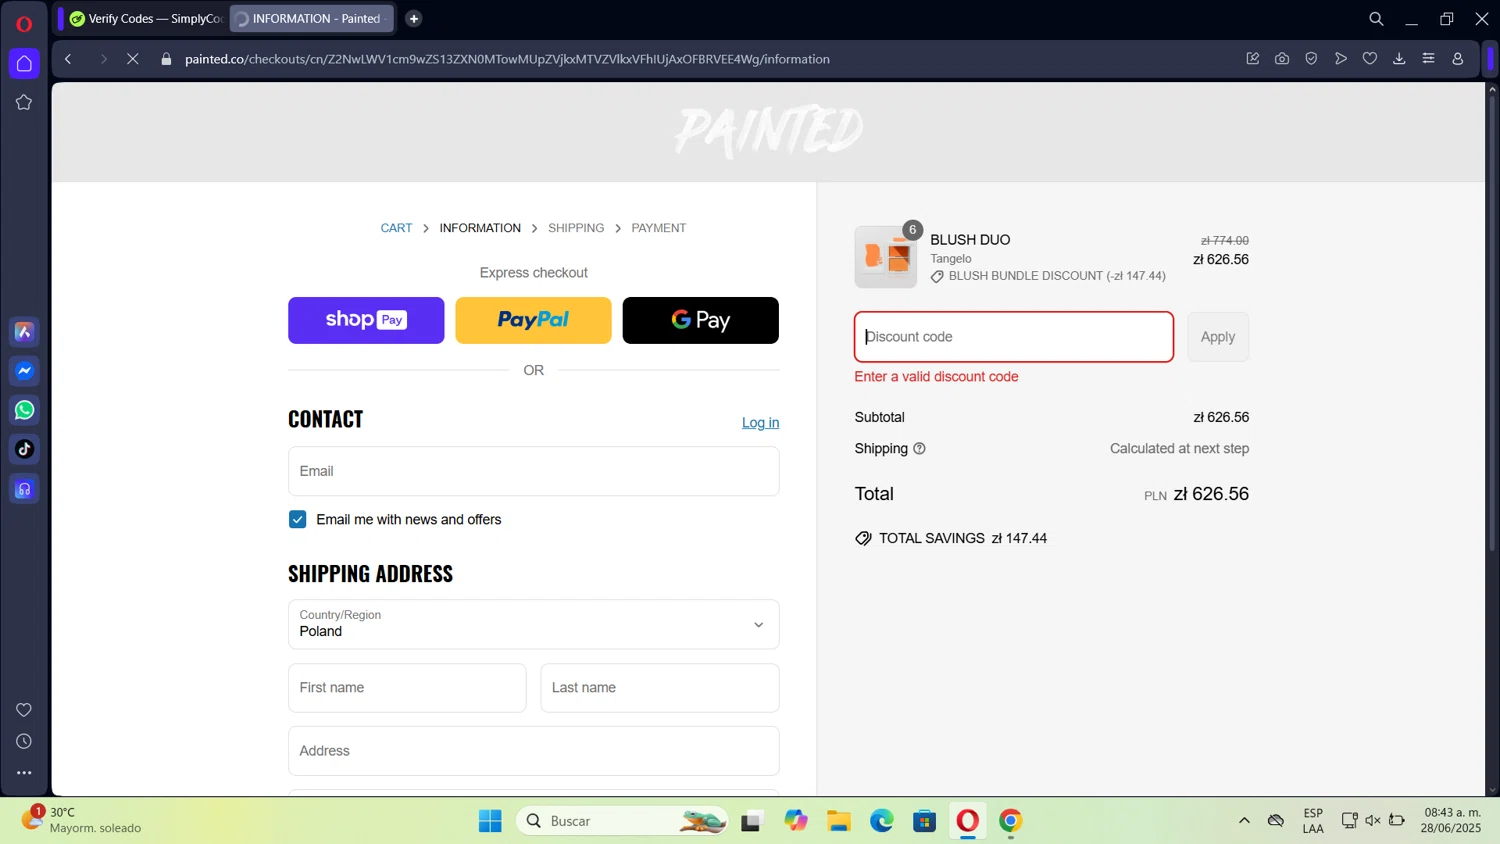This screenshot has width=1500, height=844.
Task: Click the INFORMATION breadcrumb step
Action: click(x=480, y=228)
